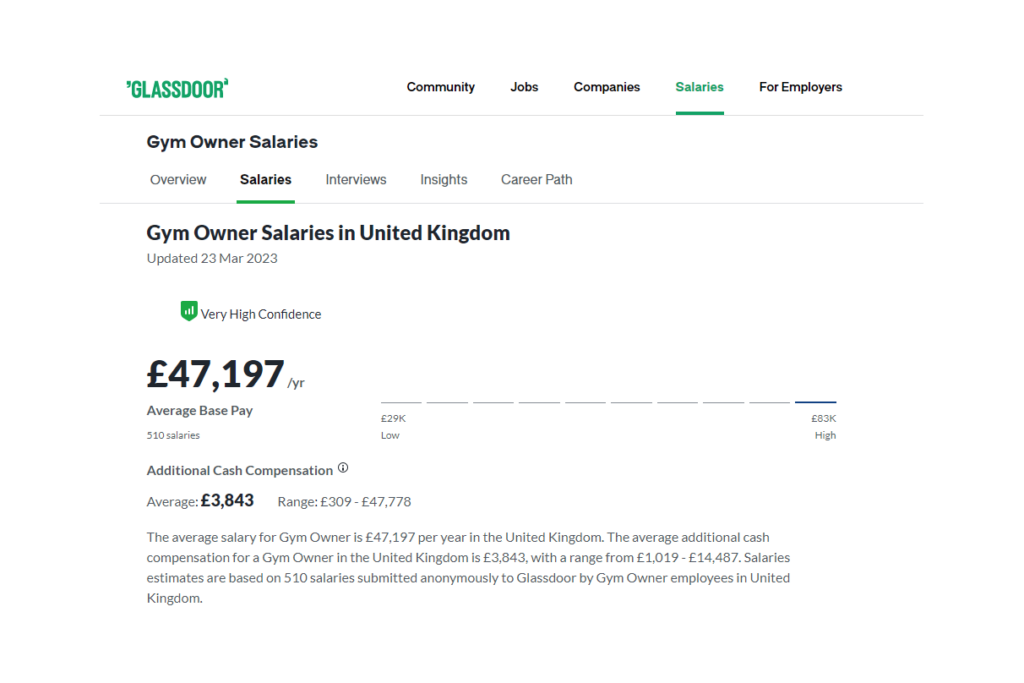
Task: Click the £47,197 average base pay figure
Action: click(216, 374)
